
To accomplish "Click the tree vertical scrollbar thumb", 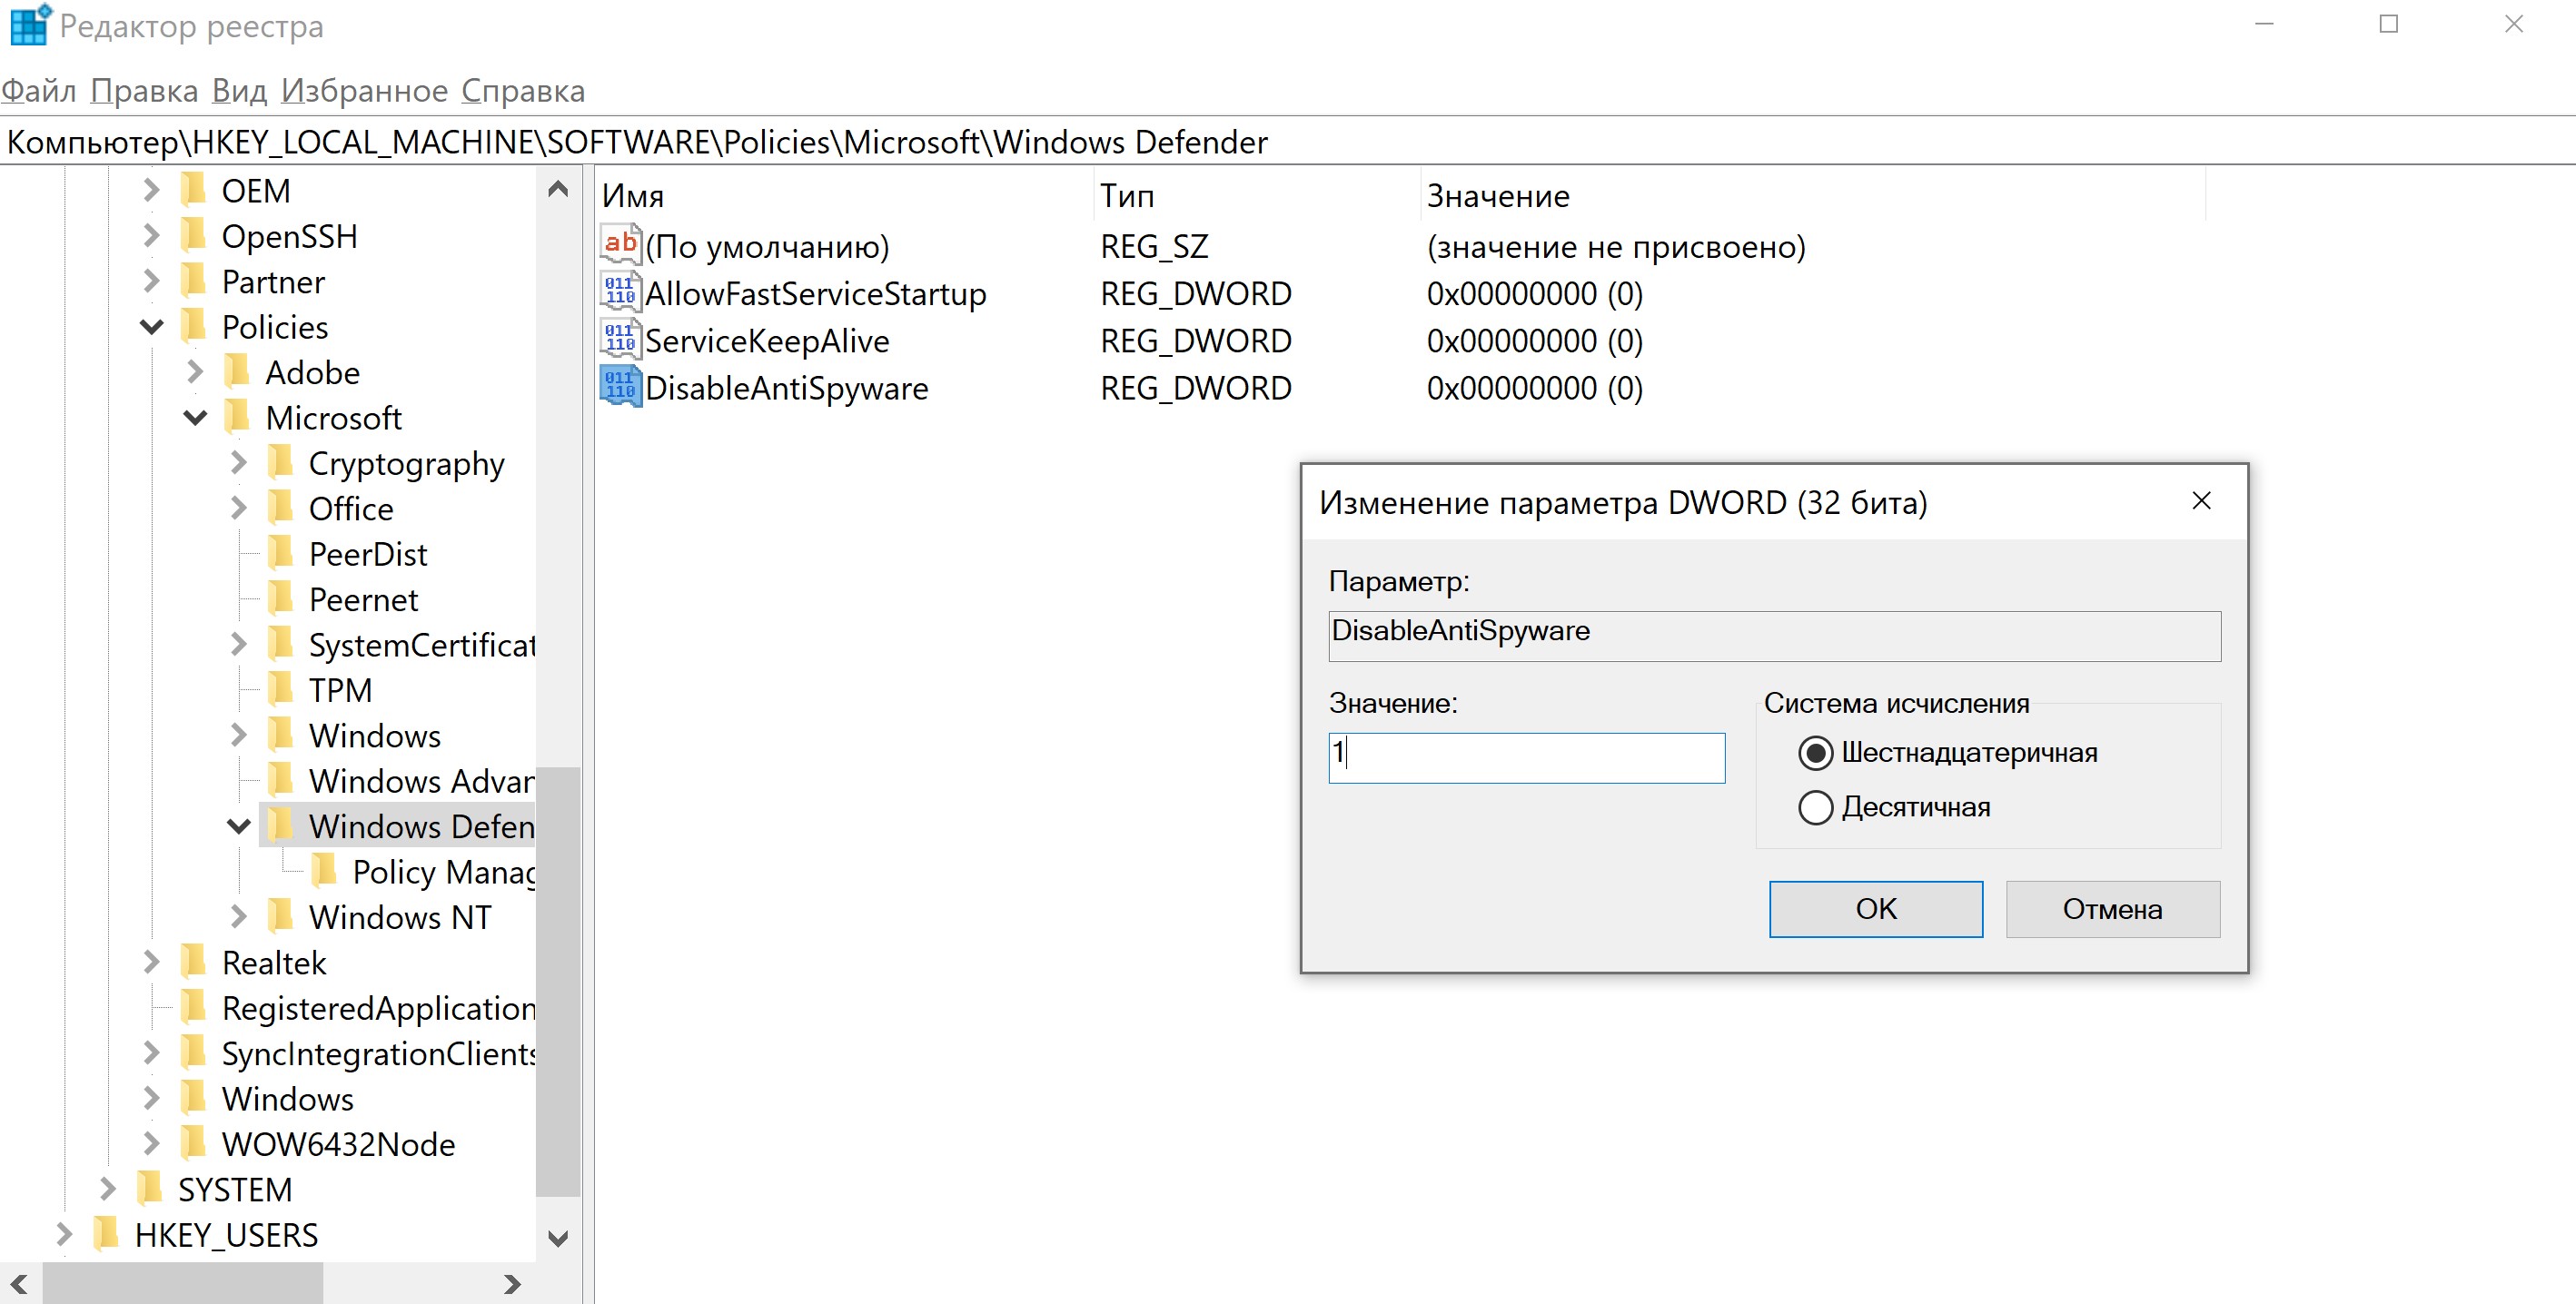I will (x=558, y=981).
